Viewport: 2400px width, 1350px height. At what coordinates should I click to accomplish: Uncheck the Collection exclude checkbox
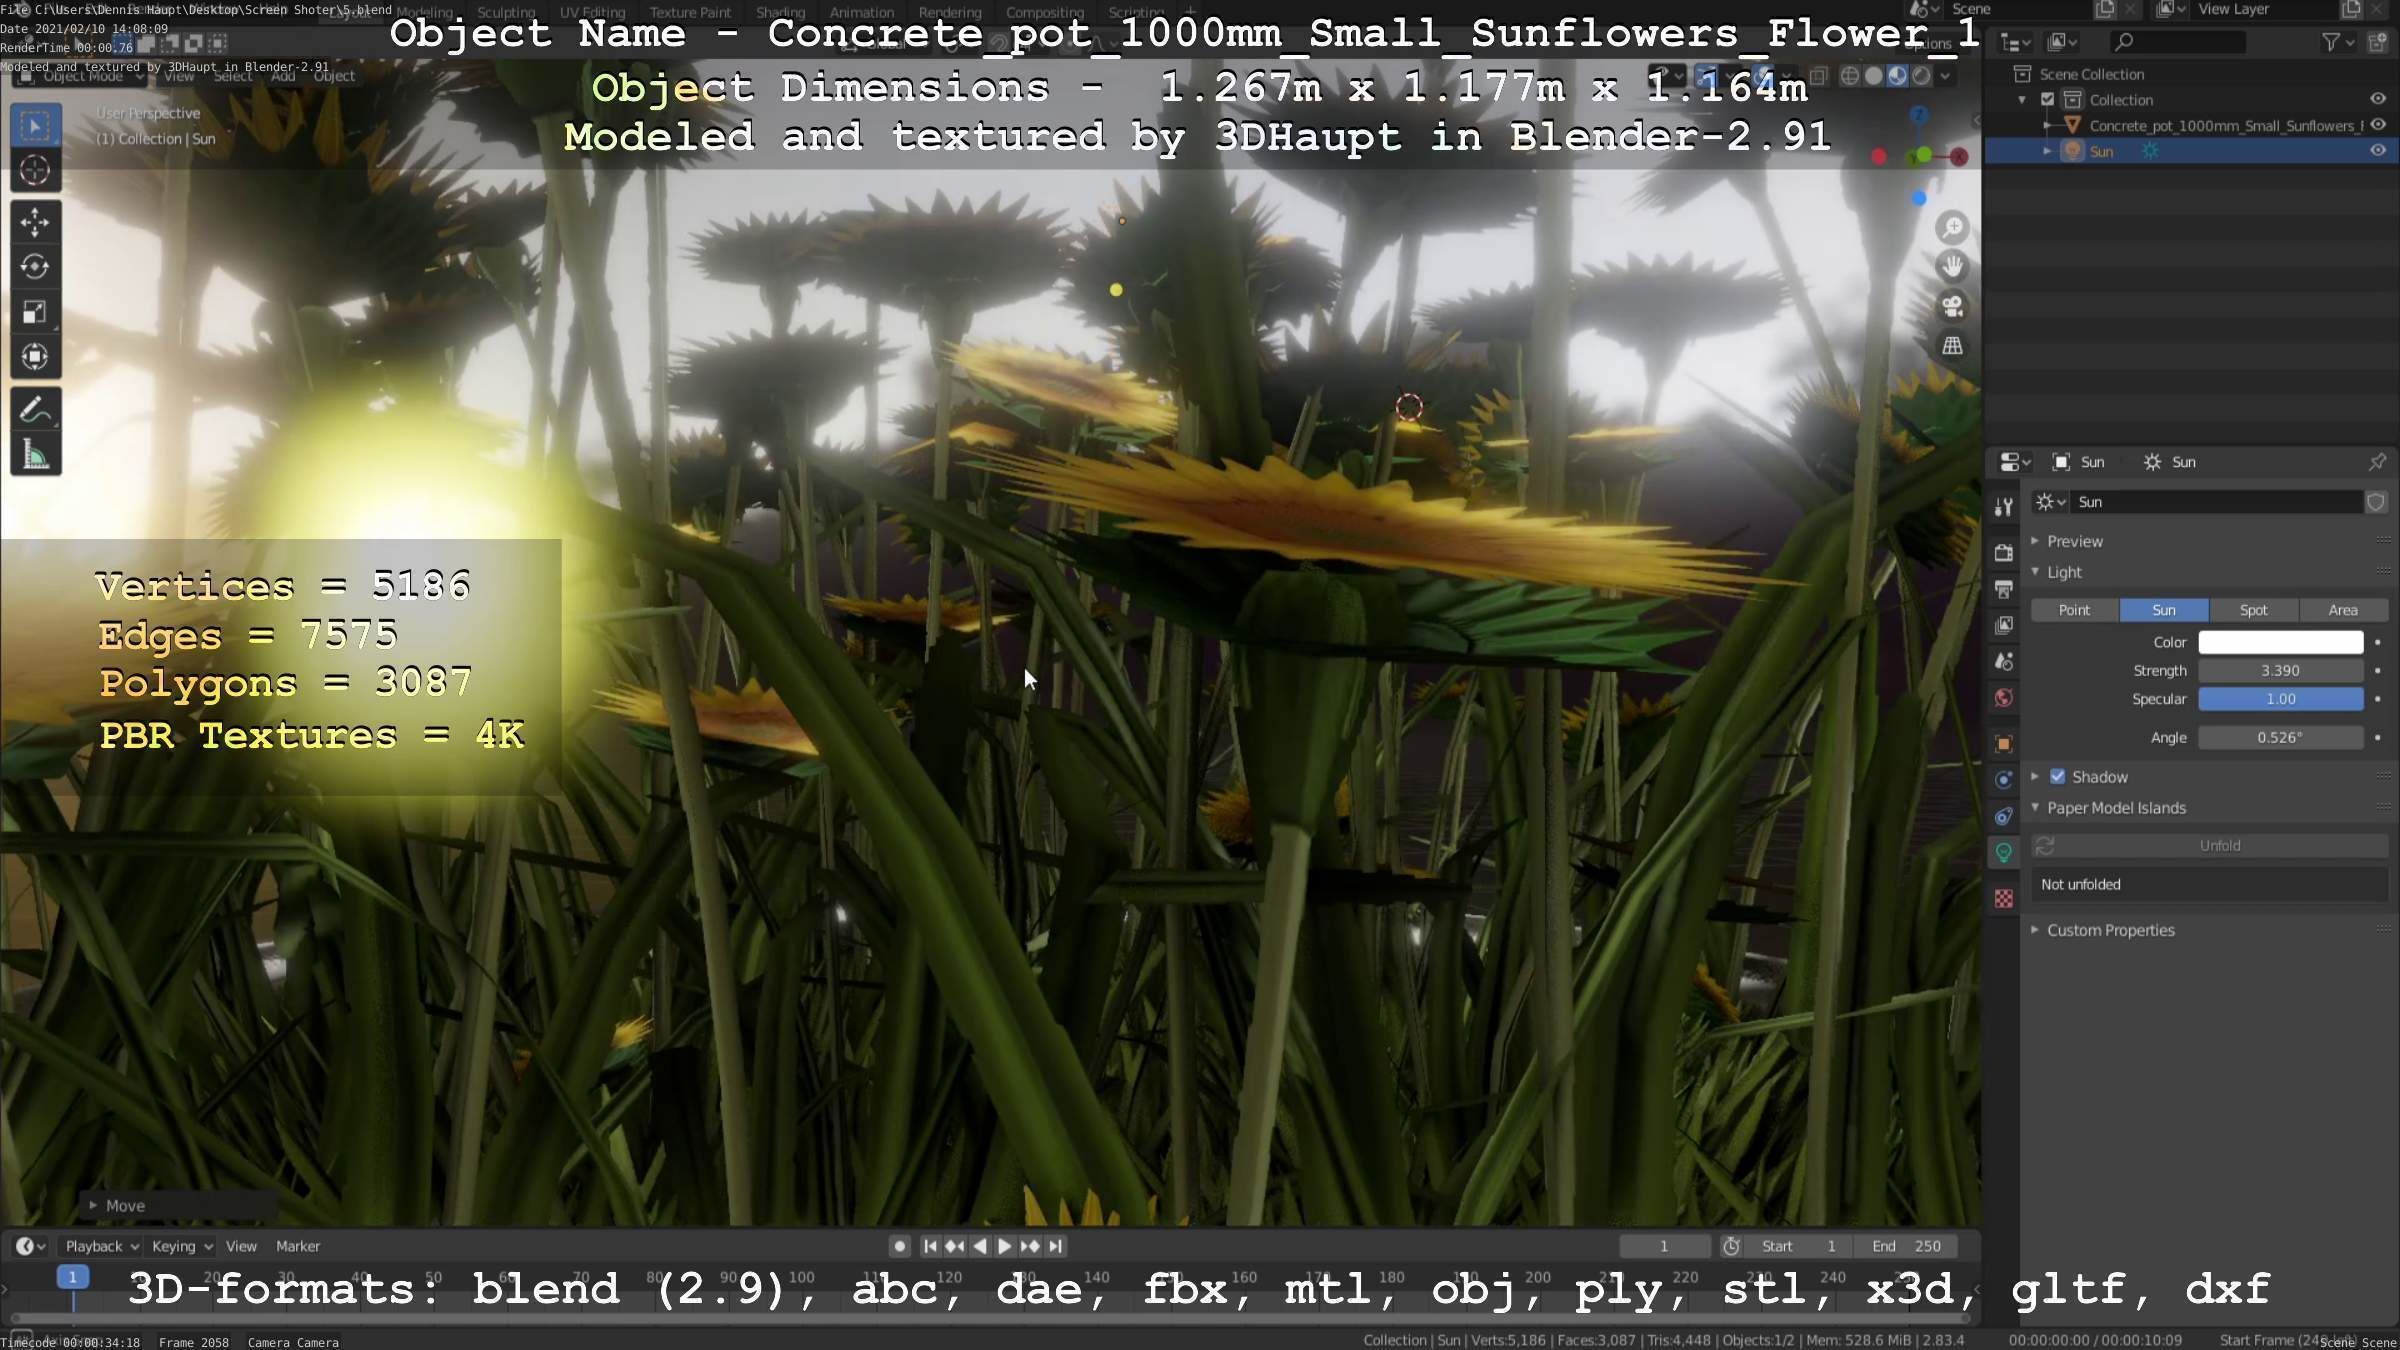point(2047,99)
